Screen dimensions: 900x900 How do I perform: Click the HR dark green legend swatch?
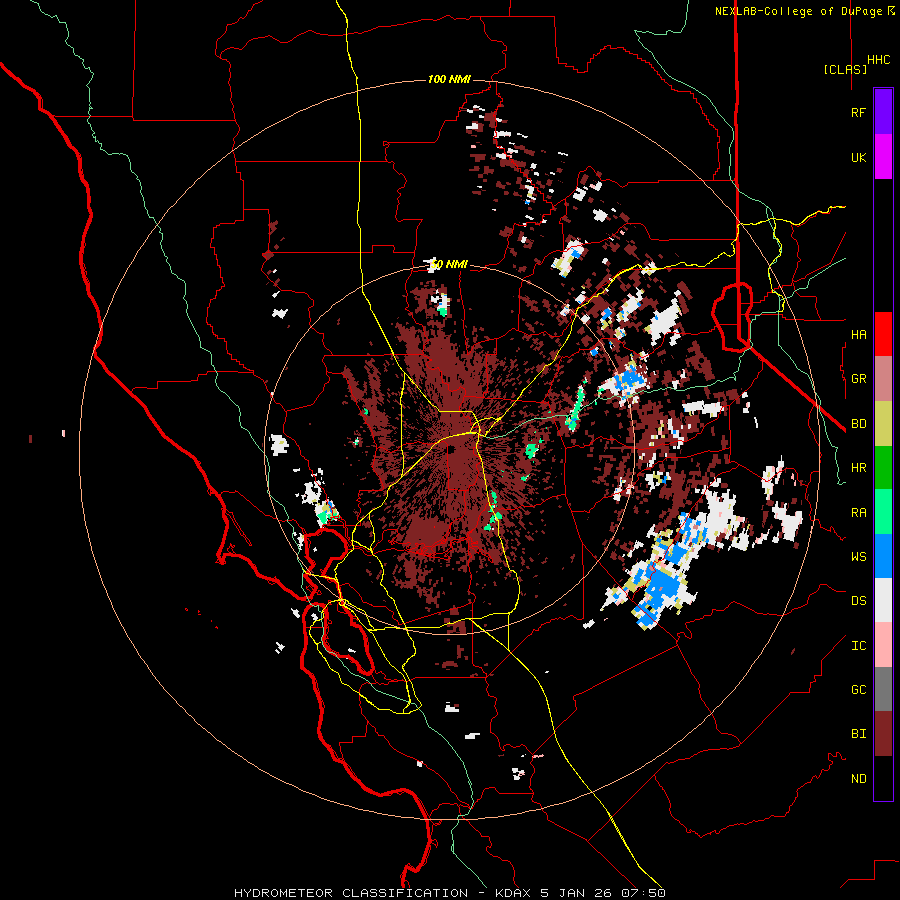tap(883, 468)
